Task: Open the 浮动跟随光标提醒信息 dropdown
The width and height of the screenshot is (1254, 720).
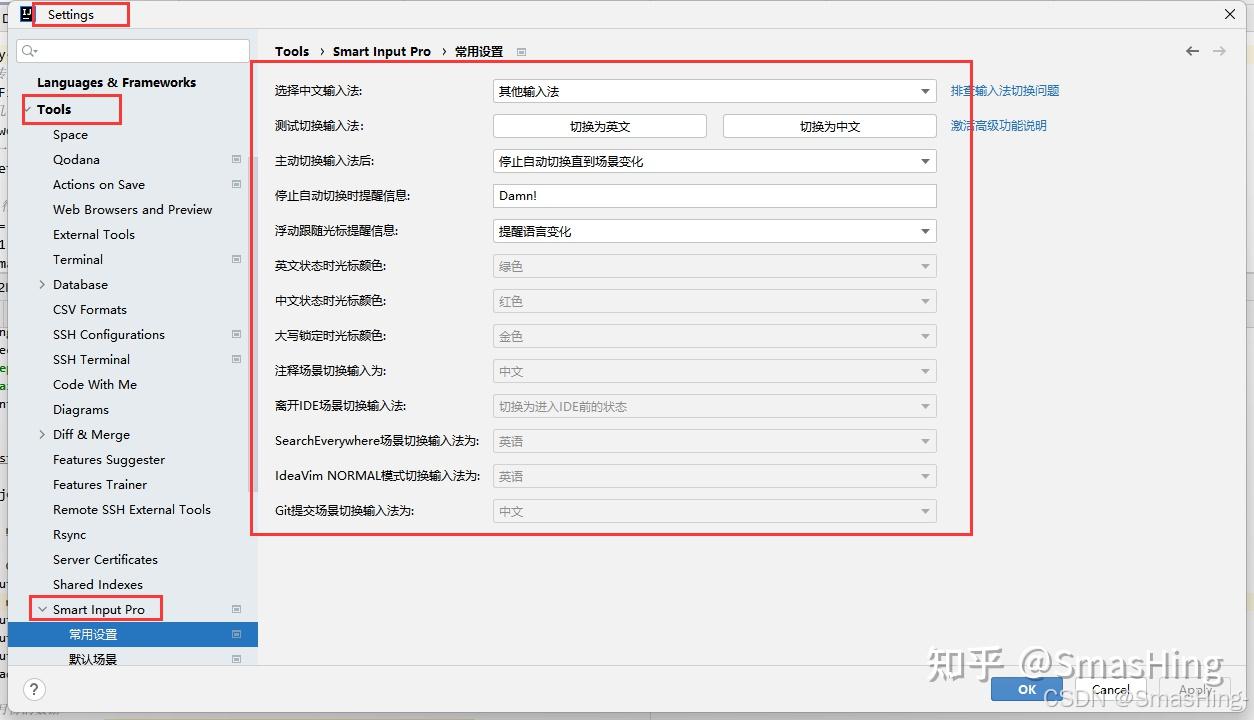Action: tap(925, 230)
